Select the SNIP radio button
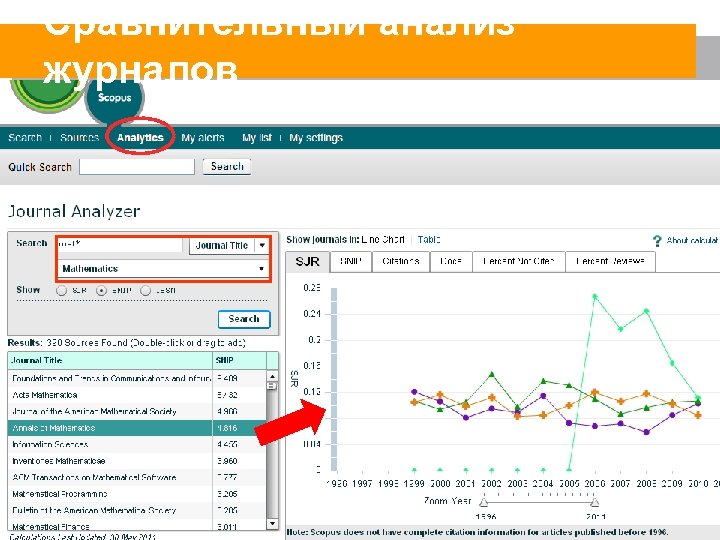The image size is (720, 540). (101, 291)
